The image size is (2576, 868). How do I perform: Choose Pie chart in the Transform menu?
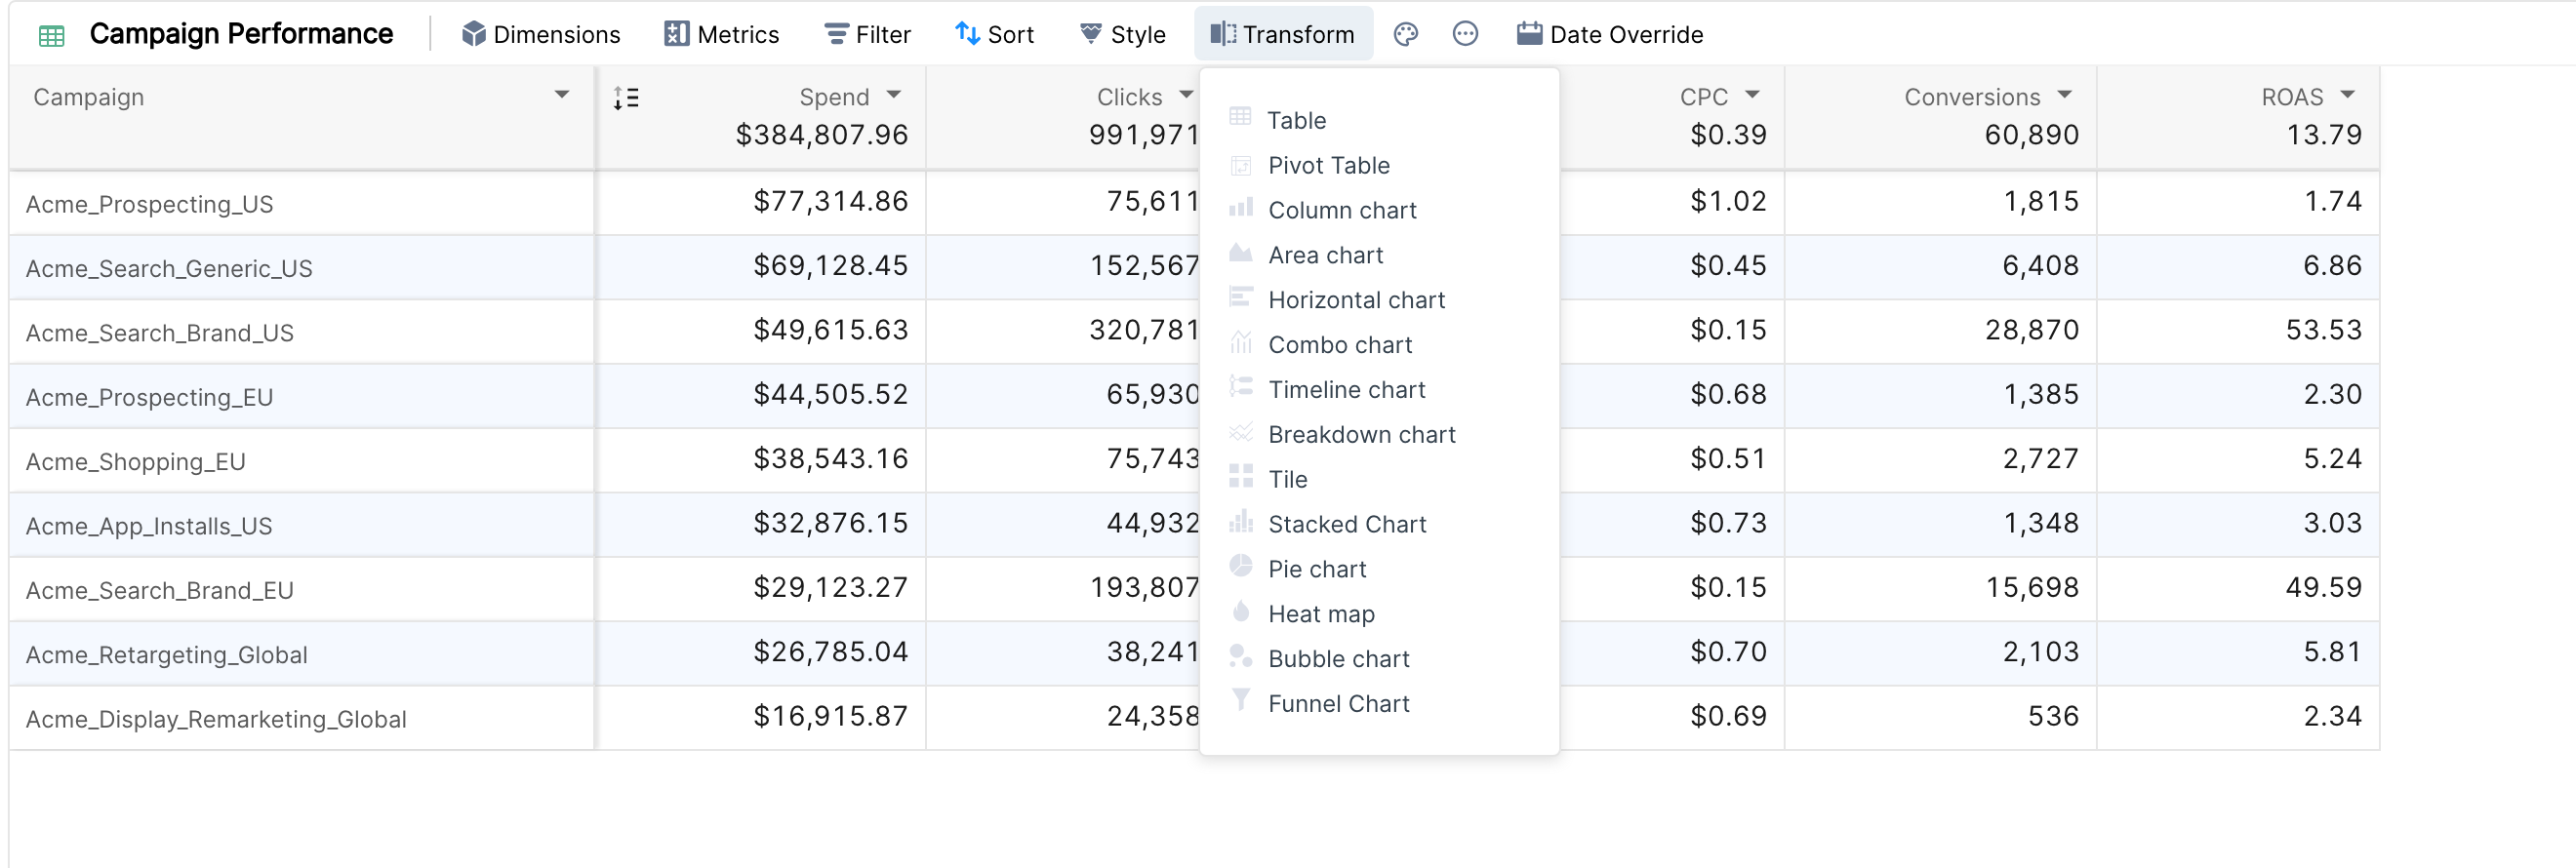[x=1379, y=570]
